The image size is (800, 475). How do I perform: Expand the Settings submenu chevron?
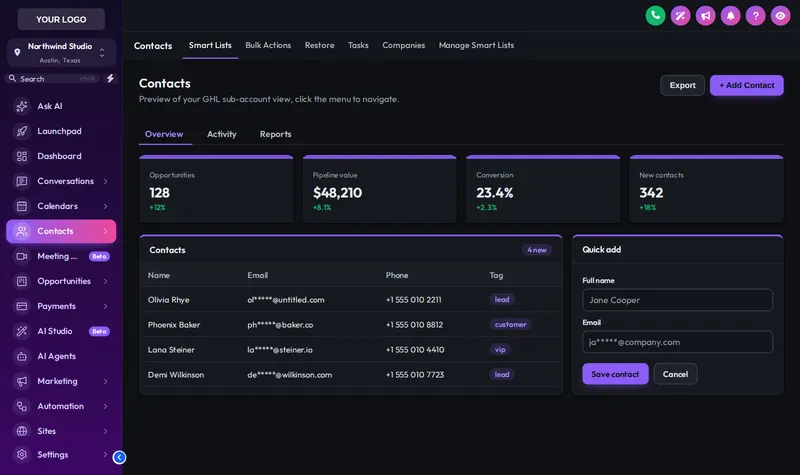106,454
